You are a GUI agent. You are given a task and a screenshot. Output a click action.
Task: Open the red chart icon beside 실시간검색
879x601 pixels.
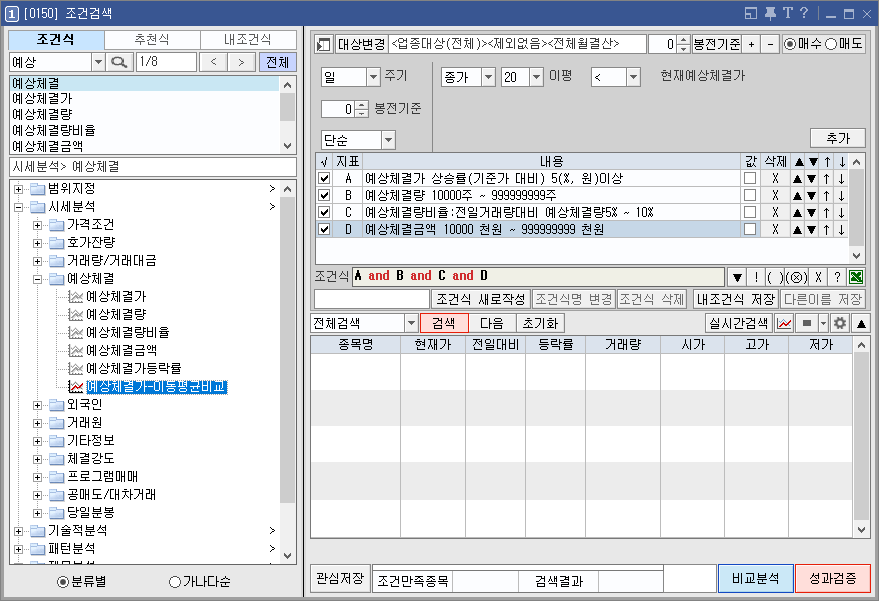784,323
